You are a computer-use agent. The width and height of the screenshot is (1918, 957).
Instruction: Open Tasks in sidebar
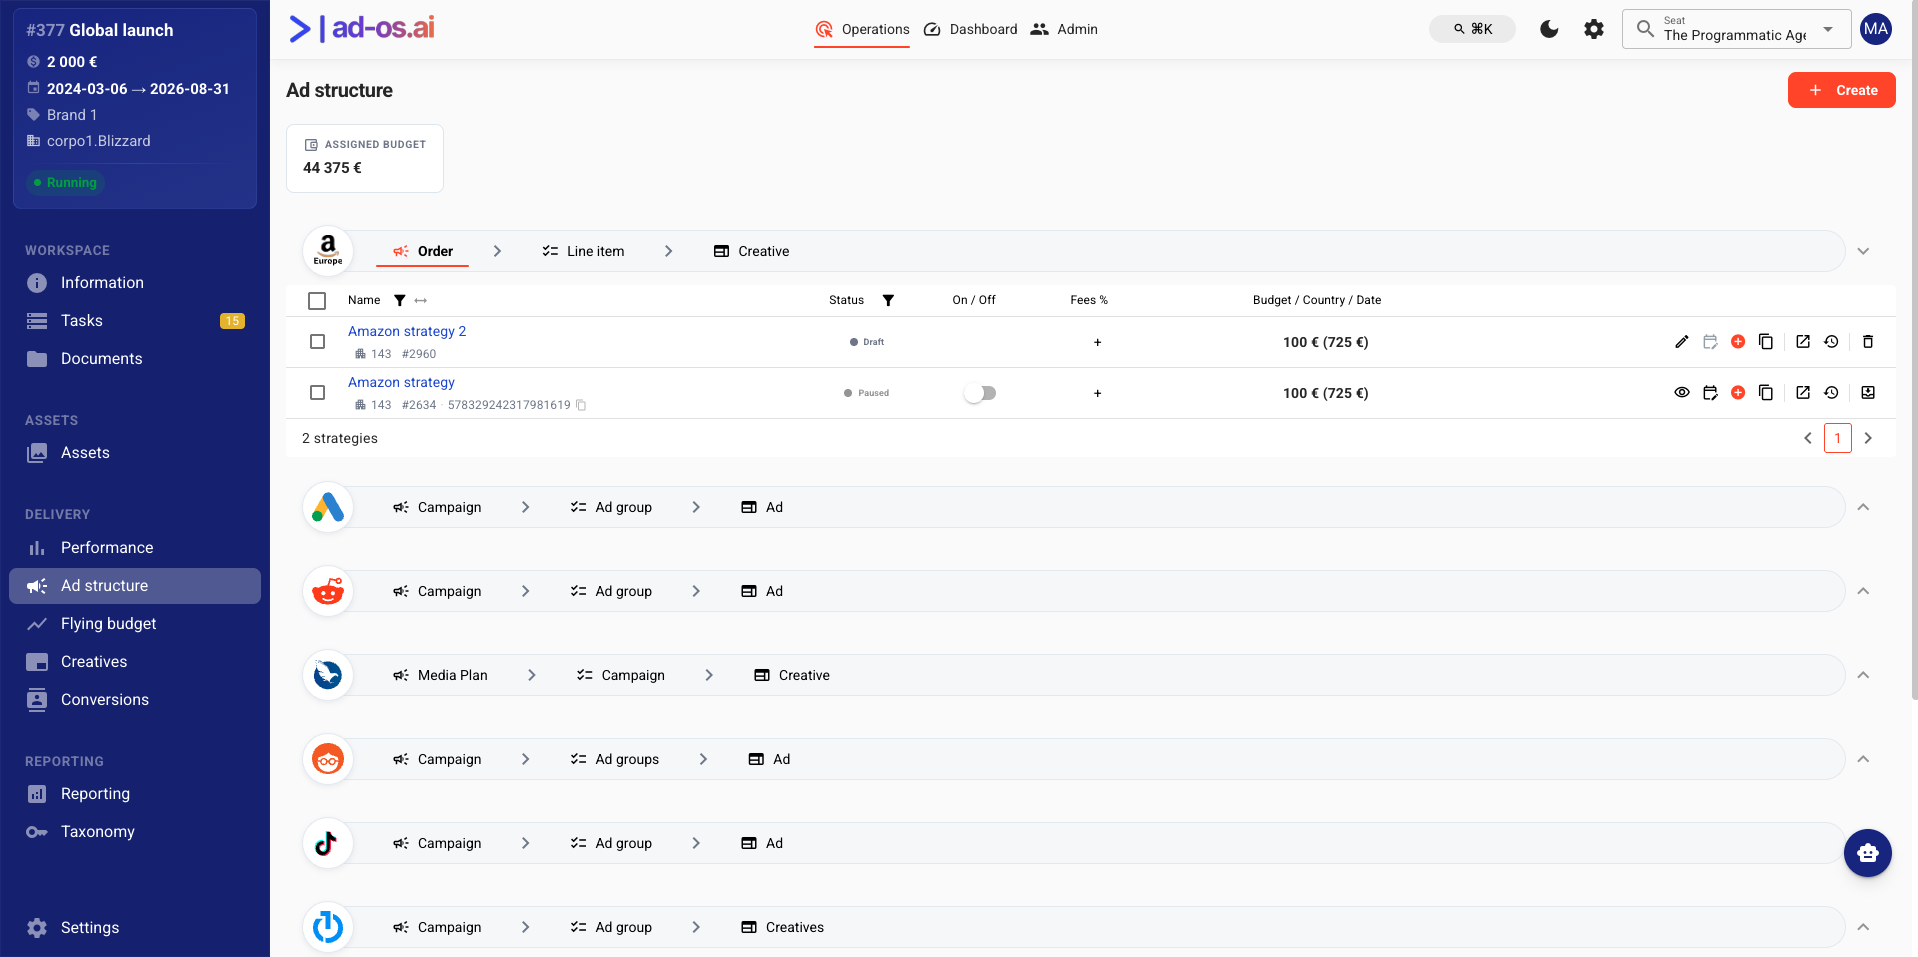coord(135,321)
